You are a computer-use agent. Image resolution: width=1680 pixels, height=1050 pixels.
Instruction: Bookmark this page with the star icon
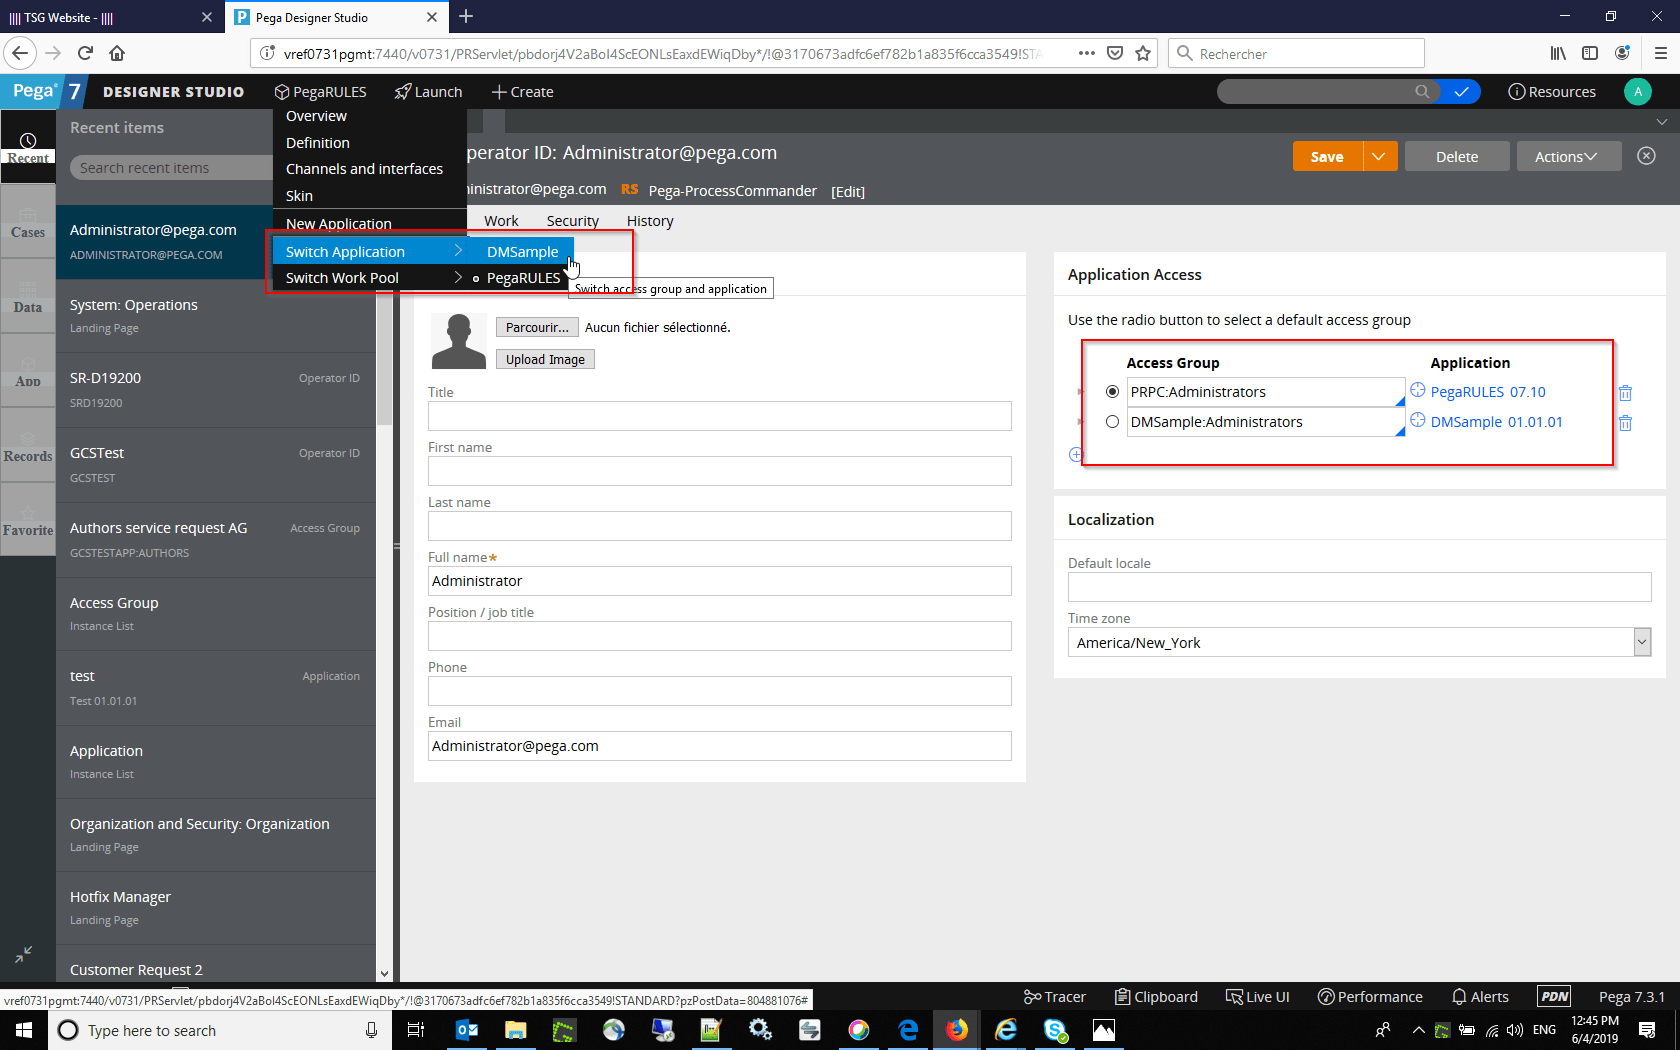1143,53
